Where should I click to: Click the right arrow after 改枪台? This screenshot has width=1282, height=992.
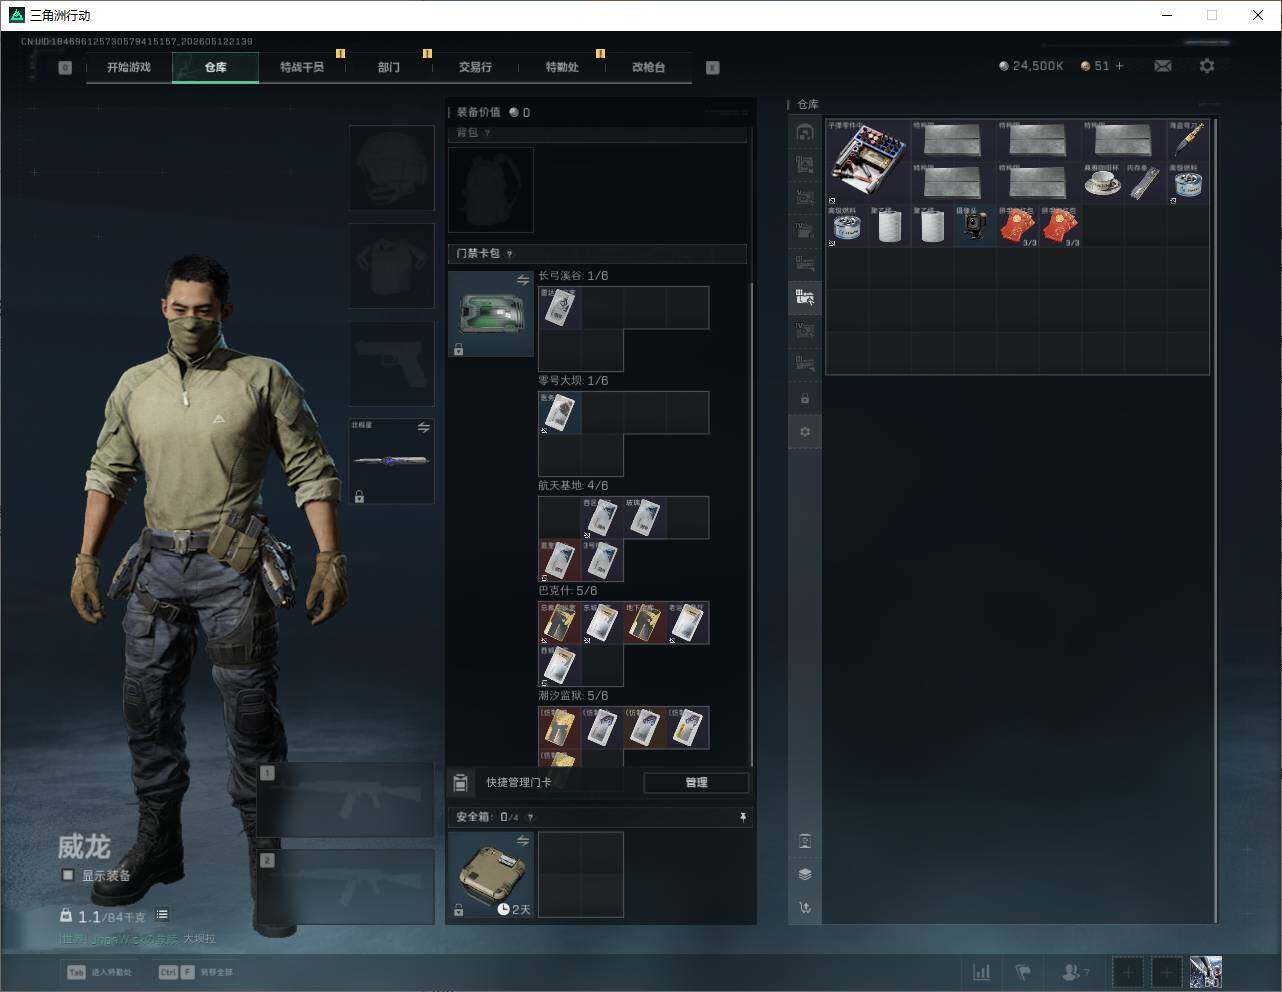click(713, 68)
